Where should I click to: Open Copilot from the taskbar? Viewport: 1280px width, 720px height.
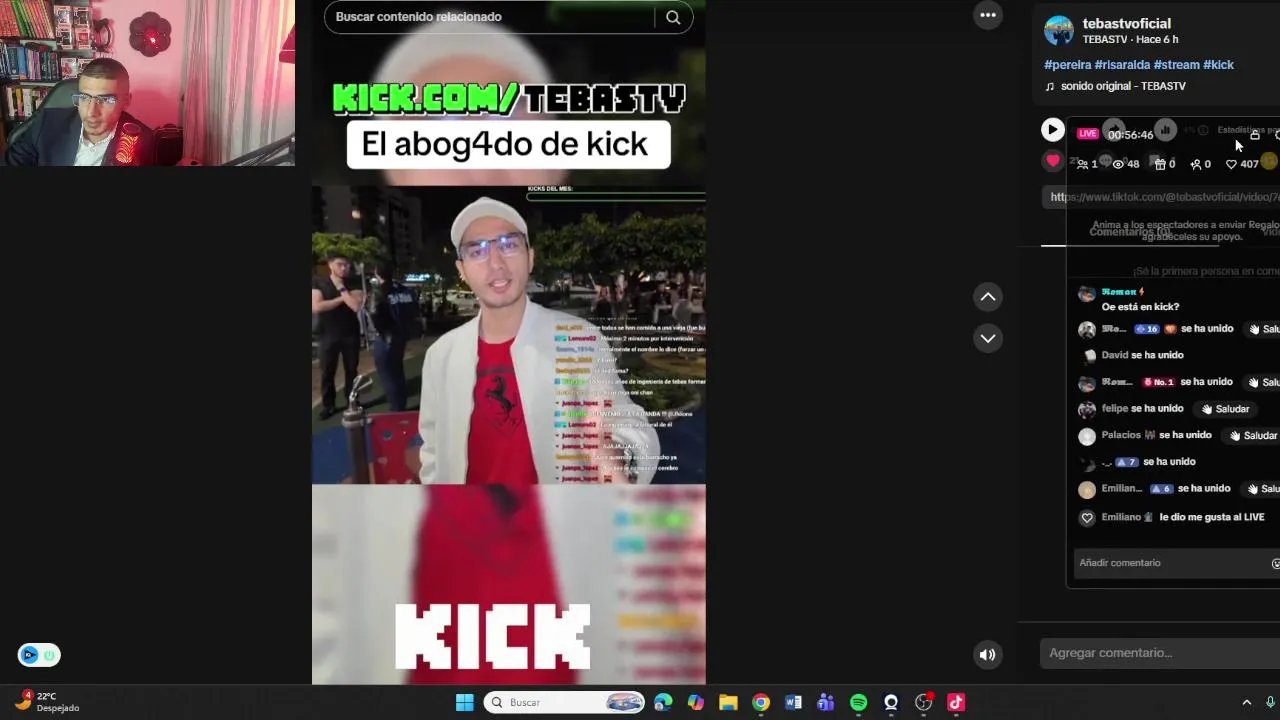pos(696,702)
